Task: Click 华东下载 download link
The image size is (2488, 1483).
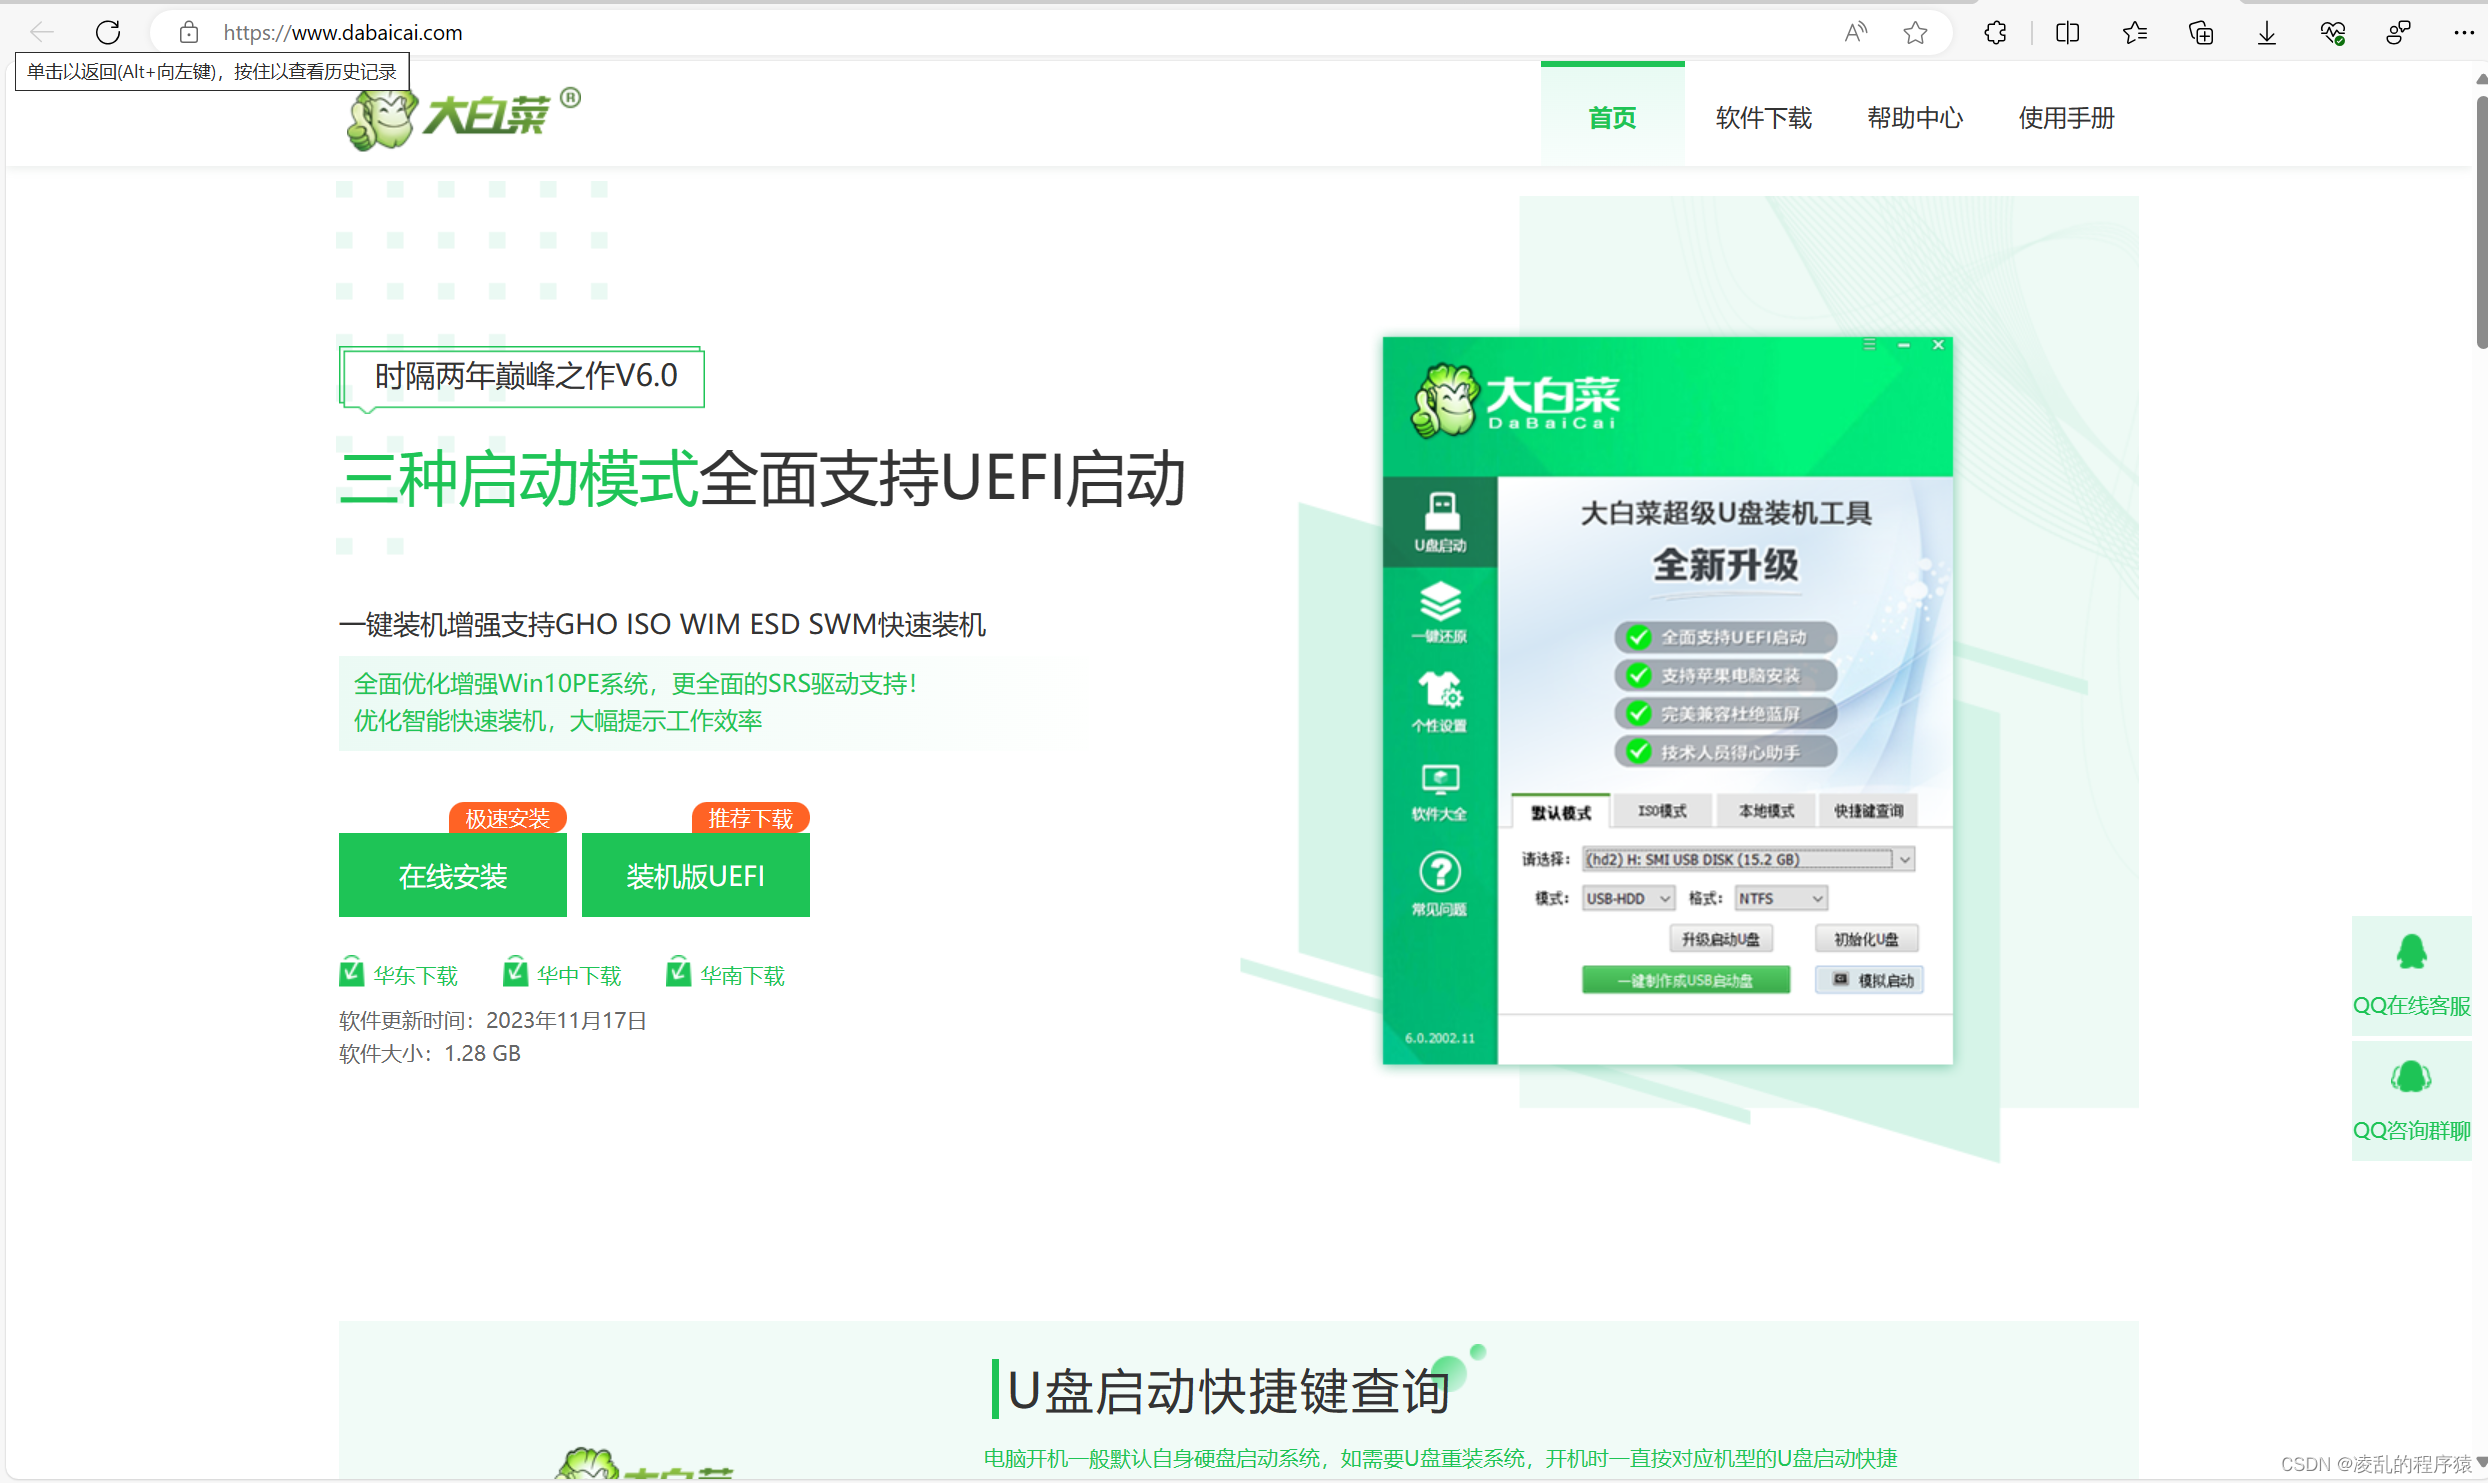Action: [414, 975]
